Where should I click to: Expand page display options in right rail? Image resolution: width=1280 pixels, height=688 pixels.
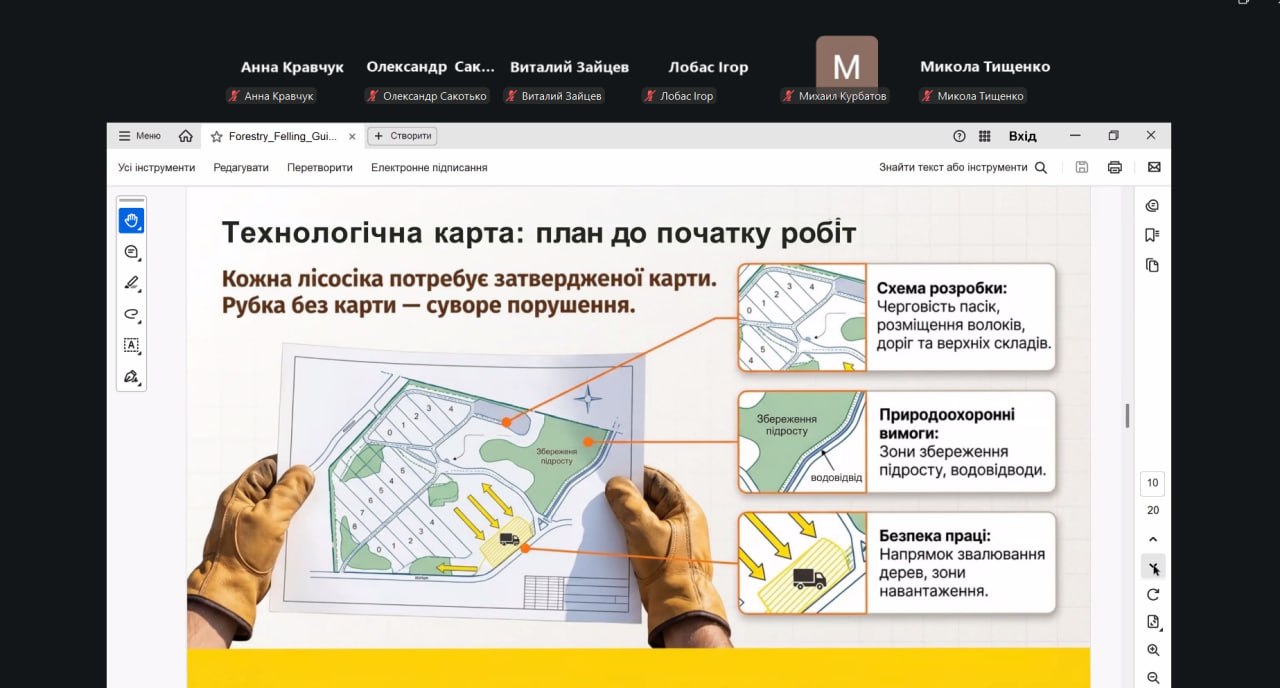[1153, 622]
